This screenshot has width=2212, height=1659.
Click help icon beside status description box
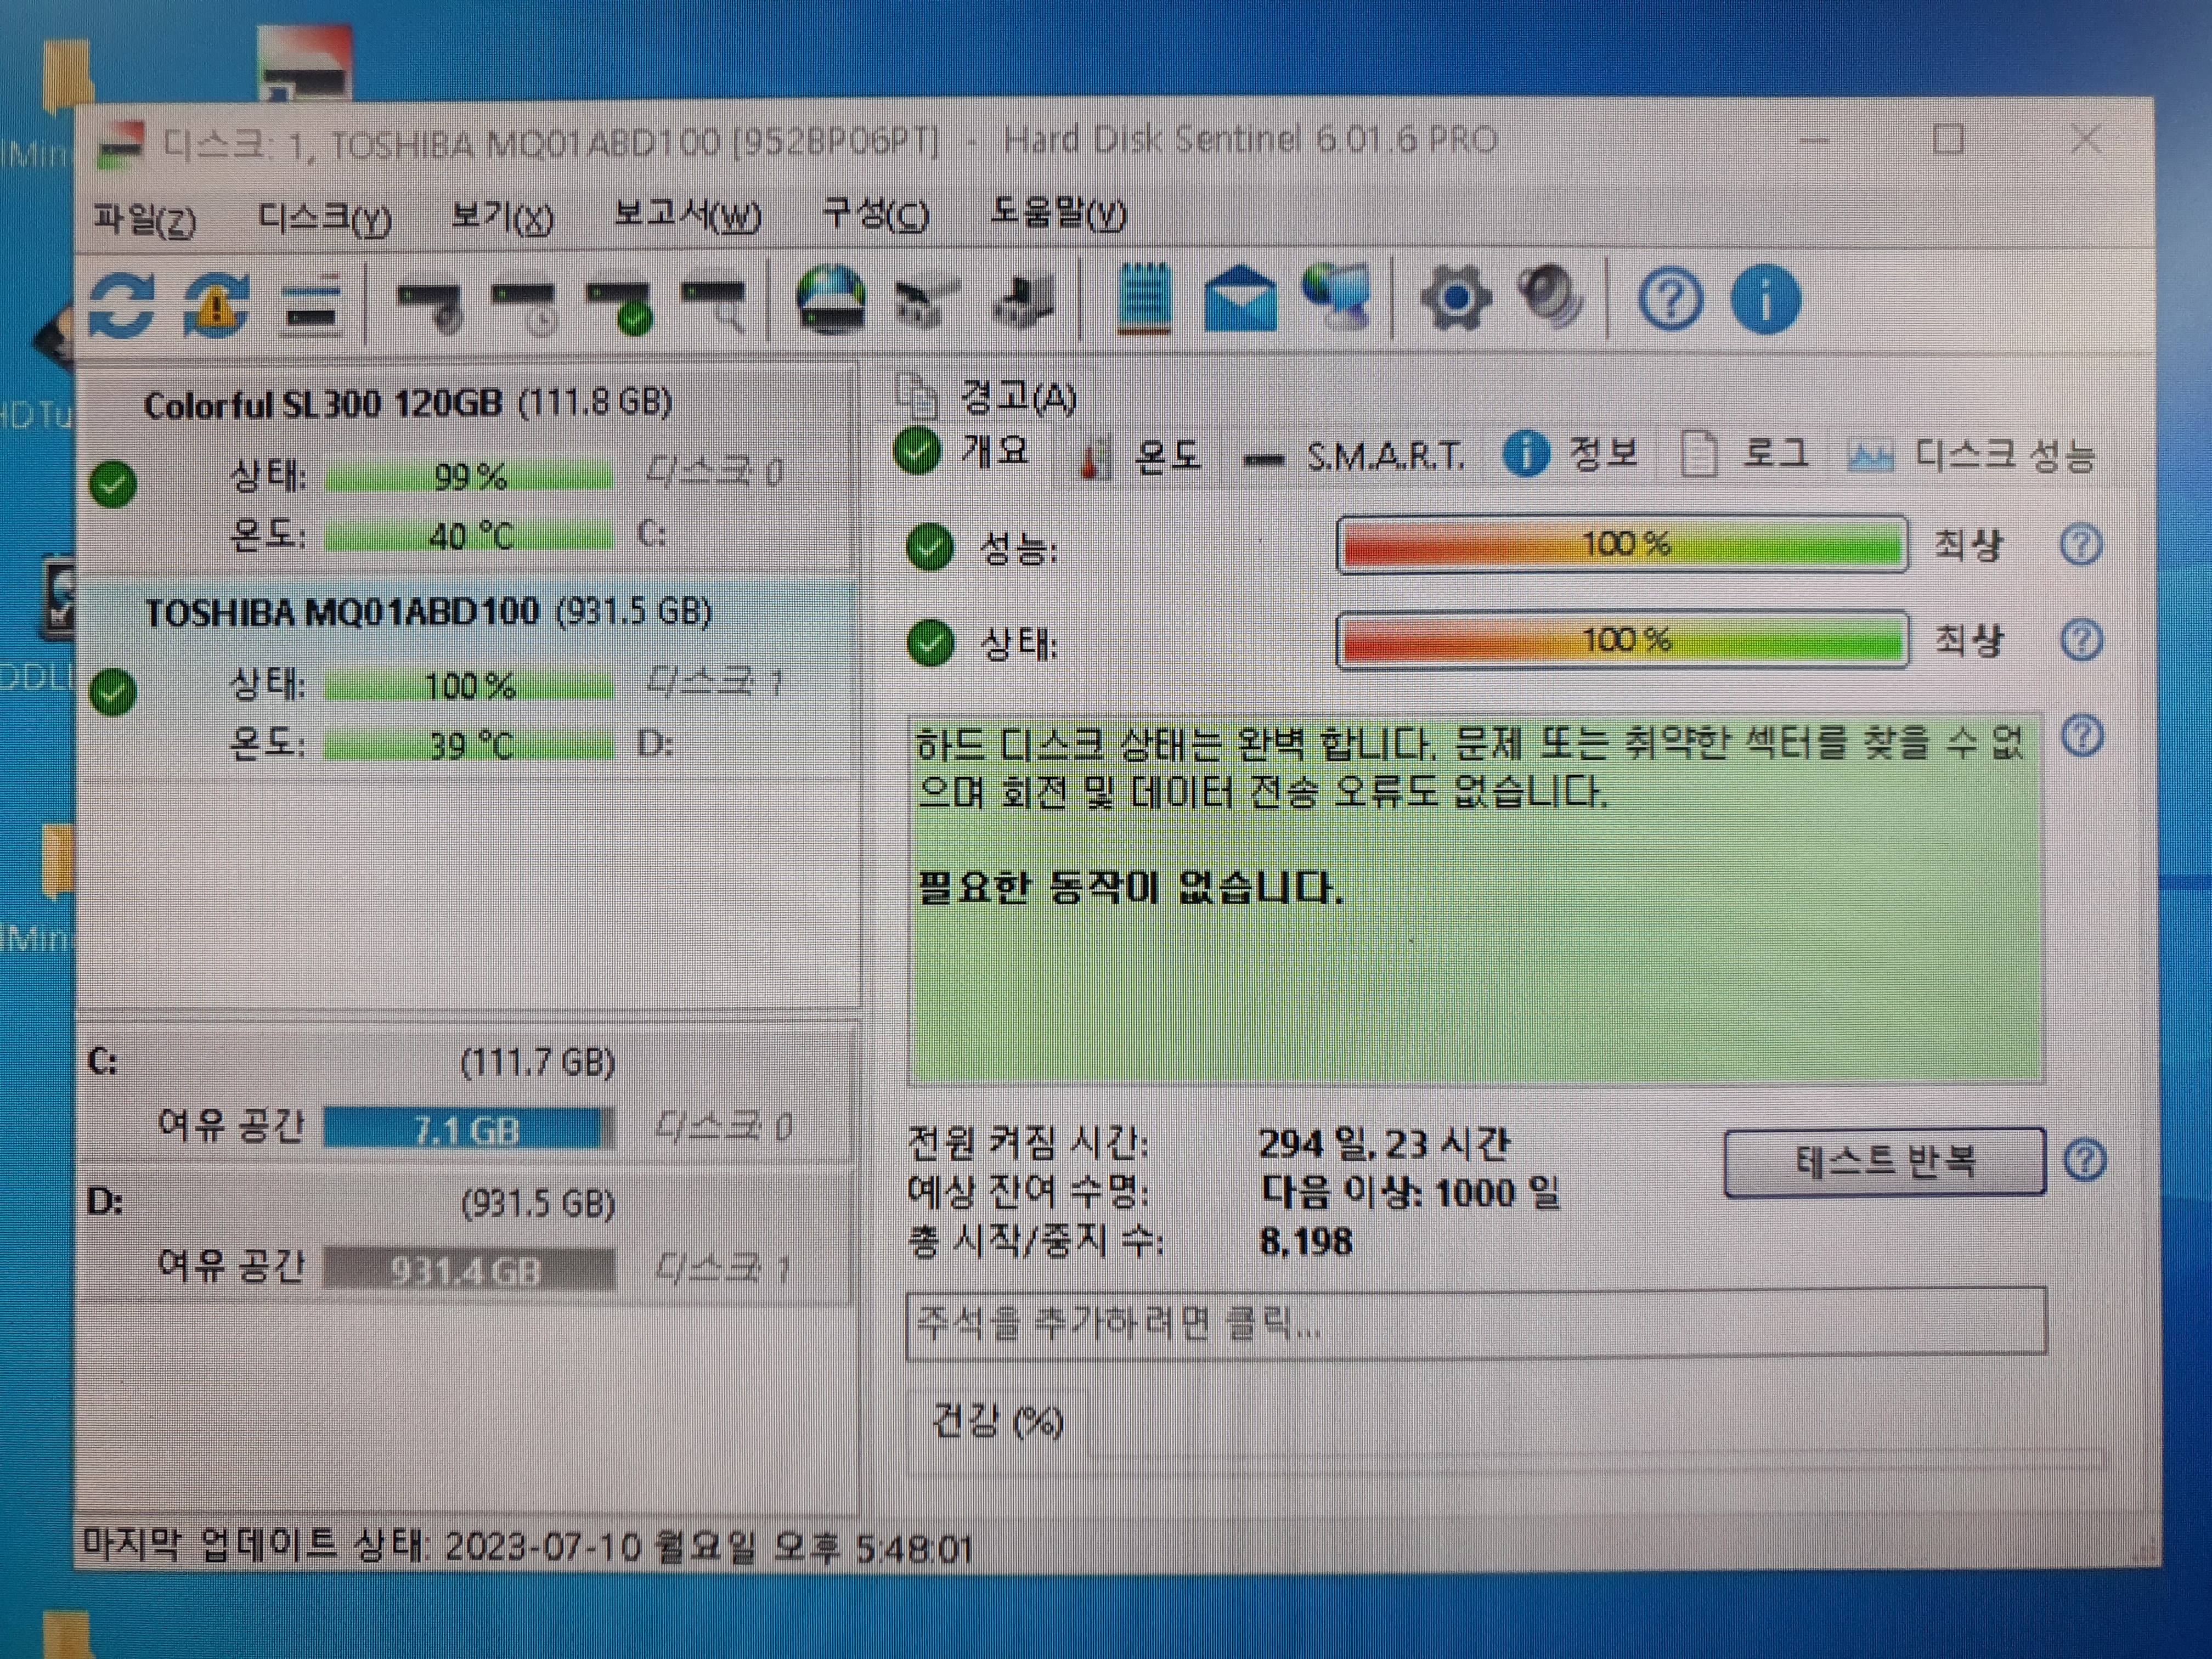[x=2083, y=737]
